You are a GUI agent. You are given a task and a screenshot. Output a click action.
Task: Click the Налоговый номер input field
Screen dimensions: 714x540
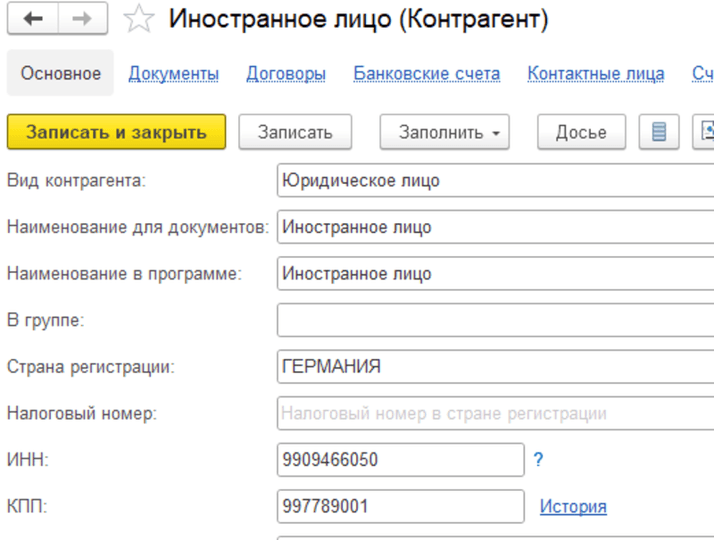tap(495, 413)
